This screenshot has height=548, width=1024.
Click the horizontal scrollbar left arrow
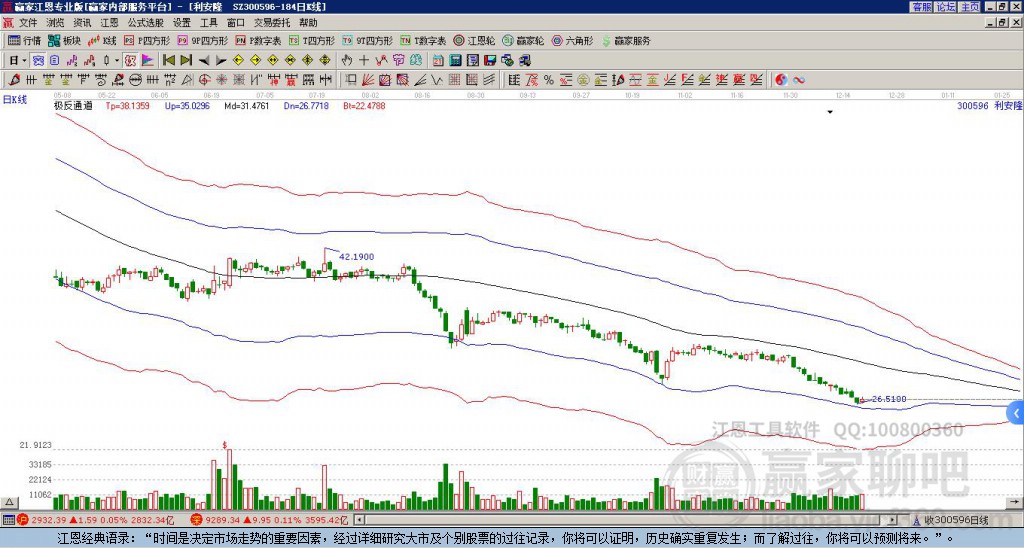tap(359, 520)
